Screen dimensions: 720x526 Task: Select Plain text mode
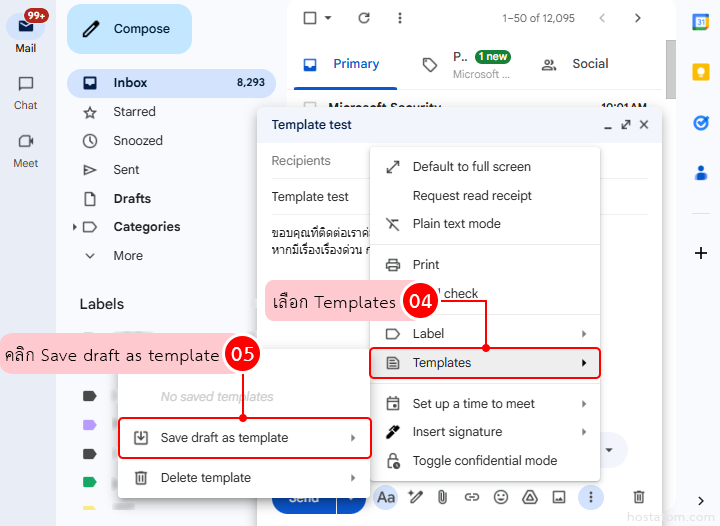coord(485,224)
